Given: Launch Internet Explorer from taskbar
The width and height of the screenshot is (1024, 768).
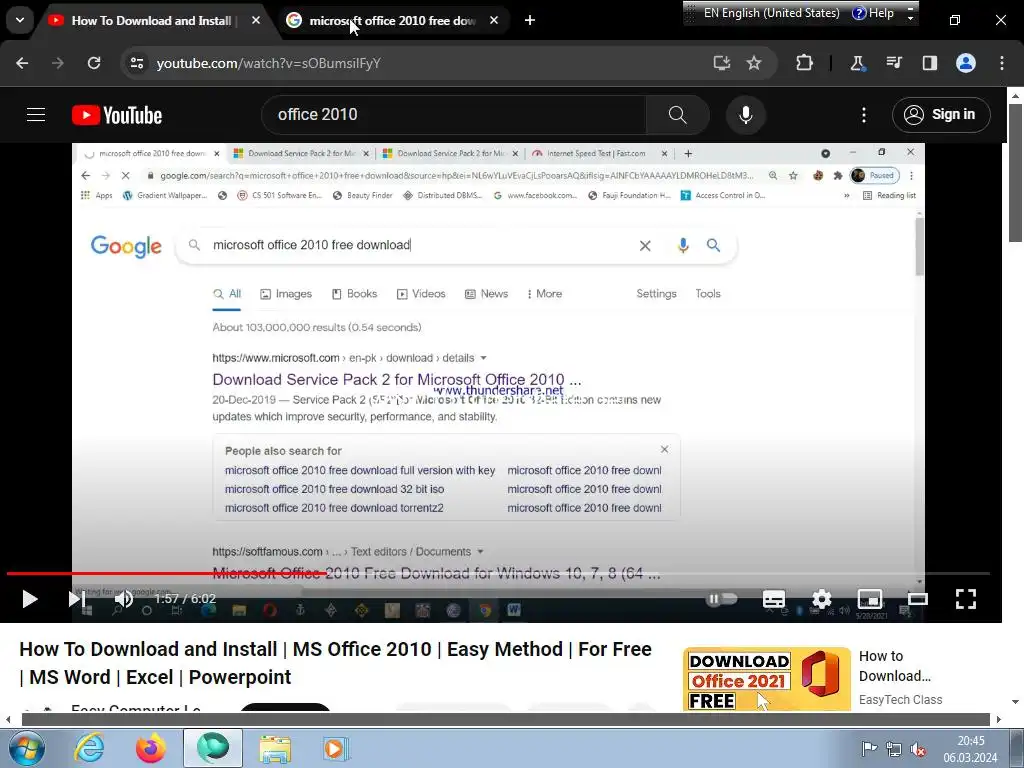Looking at the screenshot, I should coord(89,748).
